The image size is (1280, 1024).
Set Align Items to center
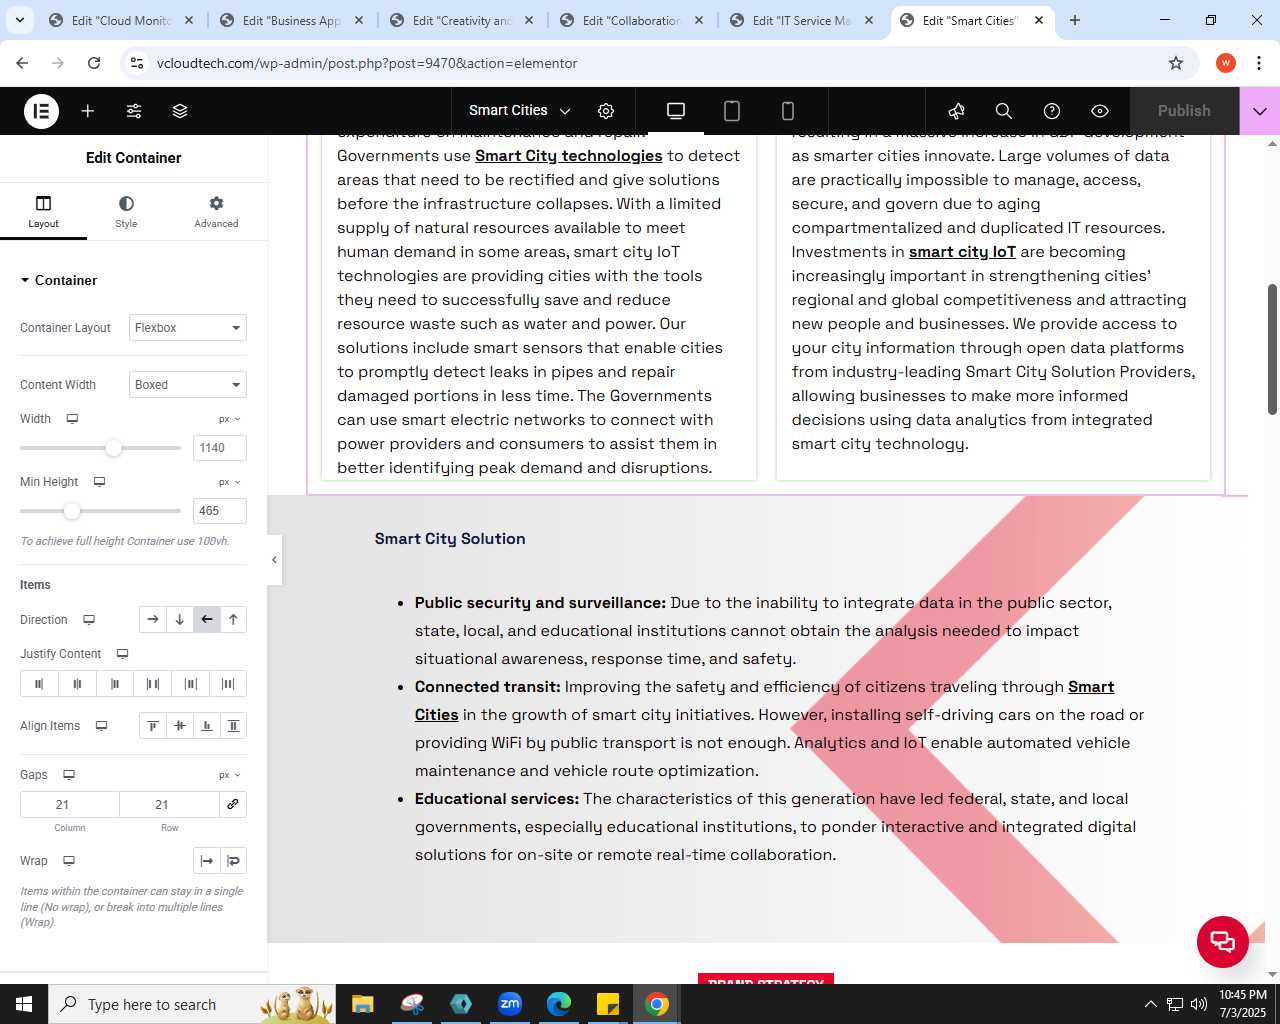179,726
